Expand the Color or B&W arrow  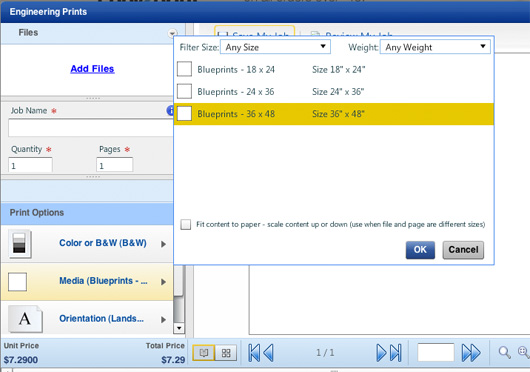tap(164, 244)
